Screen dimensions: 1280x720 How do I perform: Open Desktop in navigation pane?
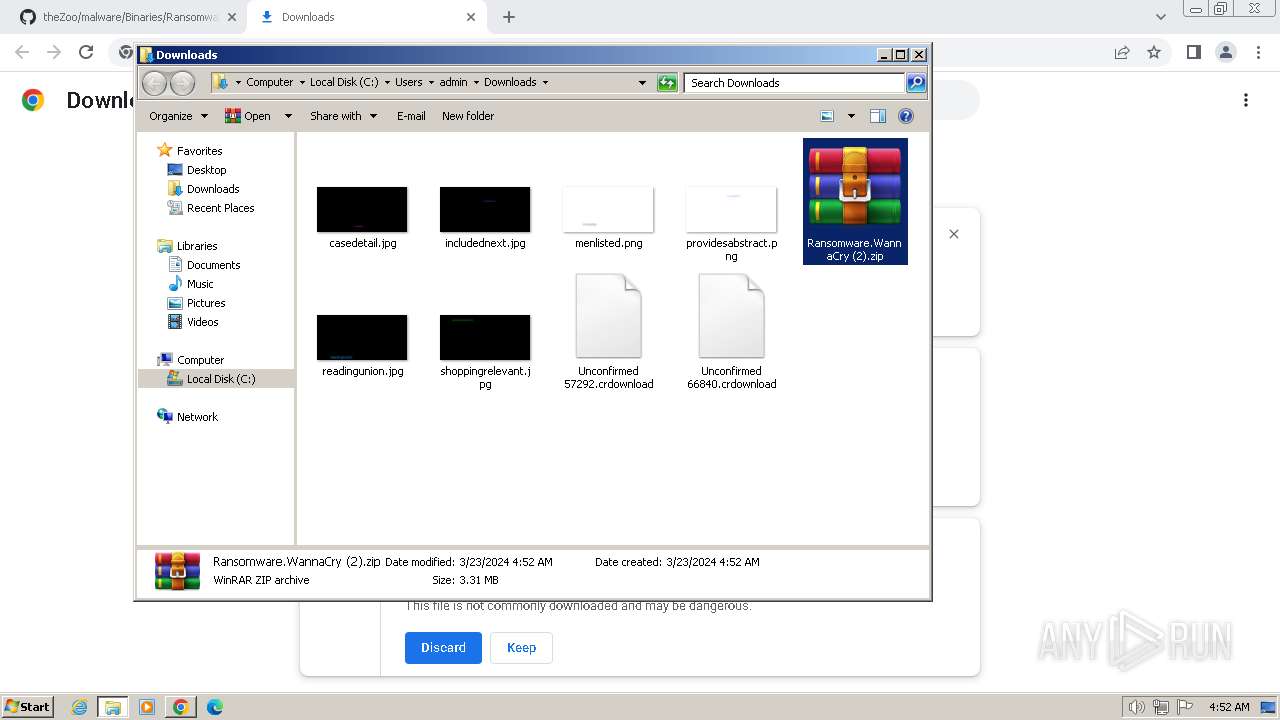[206, 170]
